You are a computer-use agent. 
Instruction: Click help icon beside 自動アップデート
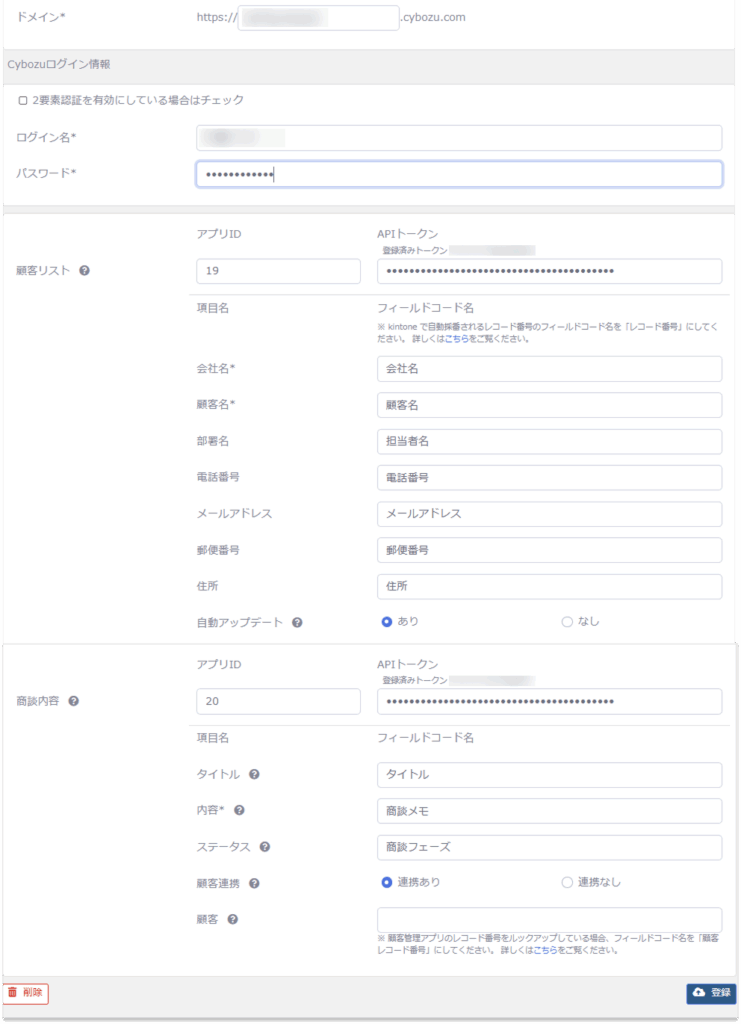point(297,622)
